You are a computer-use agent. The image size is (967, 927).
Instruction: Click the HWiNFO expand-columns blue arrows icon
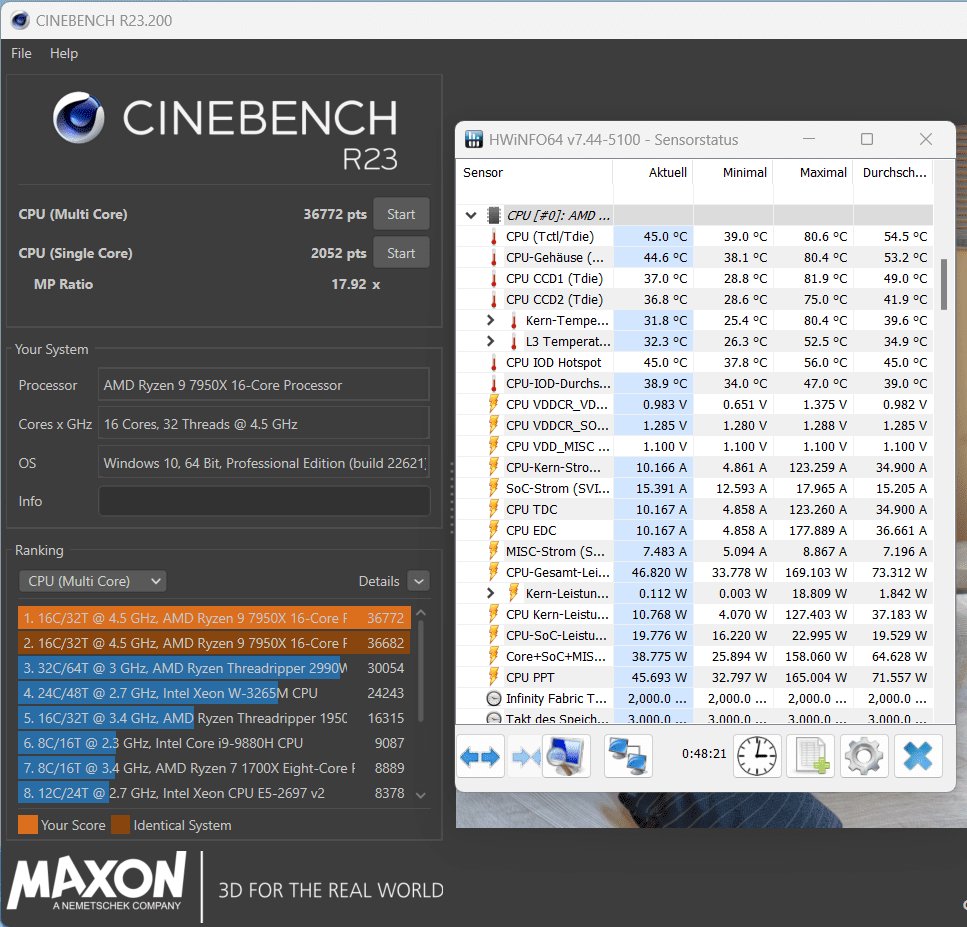click(x=480, y=756)
